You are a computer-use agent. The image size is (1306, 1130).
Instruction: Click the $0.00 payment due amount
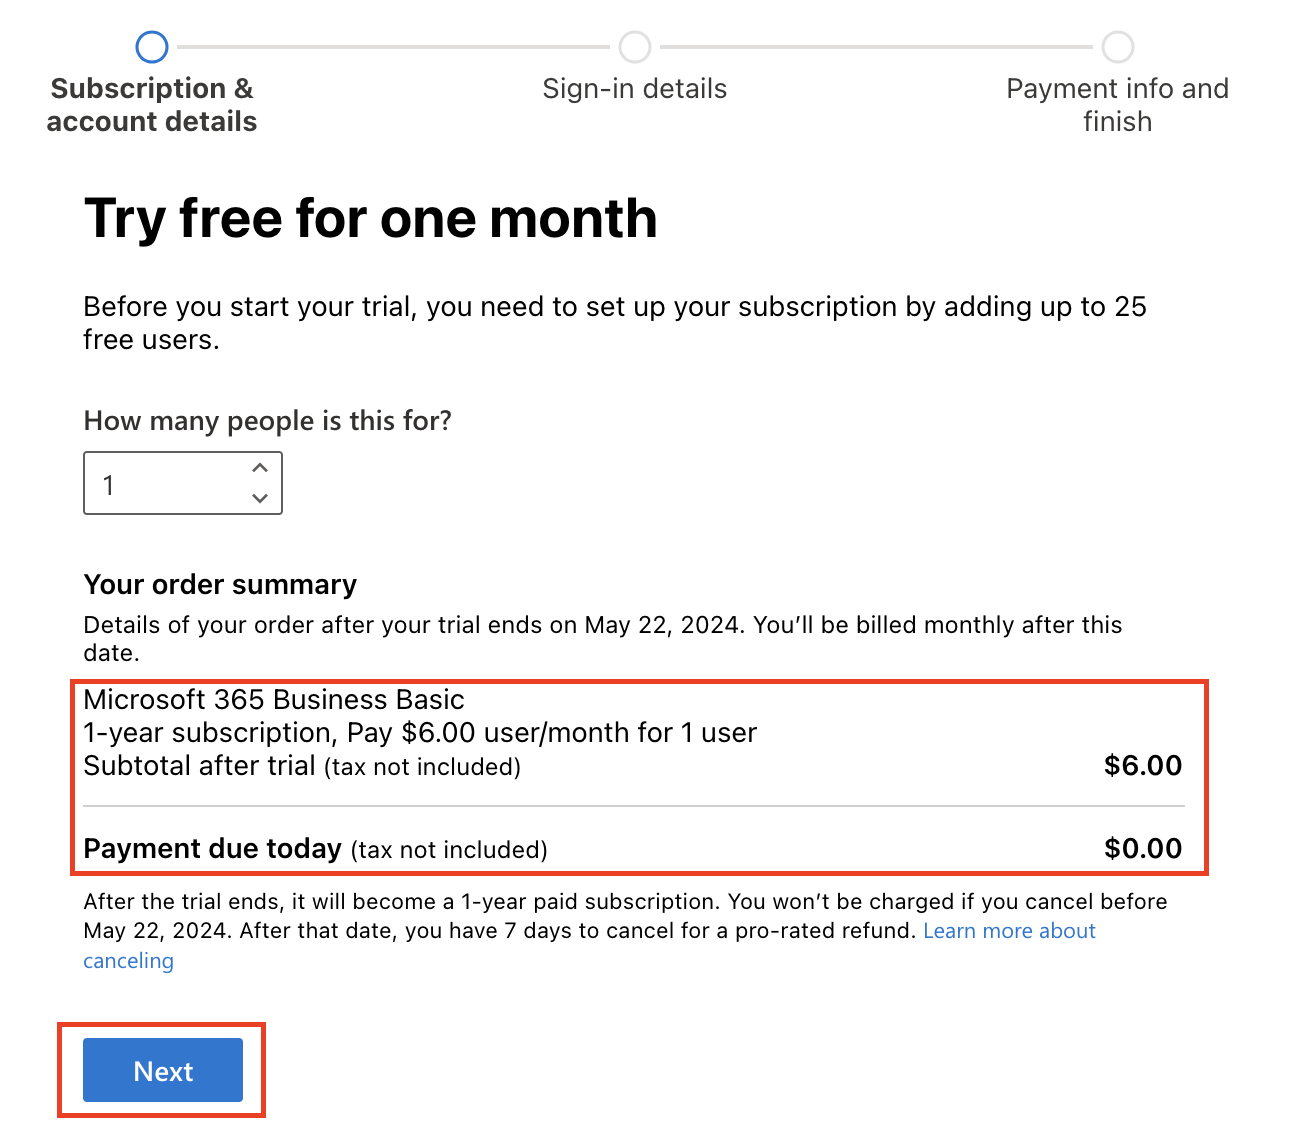click(x=1143, y=849)
